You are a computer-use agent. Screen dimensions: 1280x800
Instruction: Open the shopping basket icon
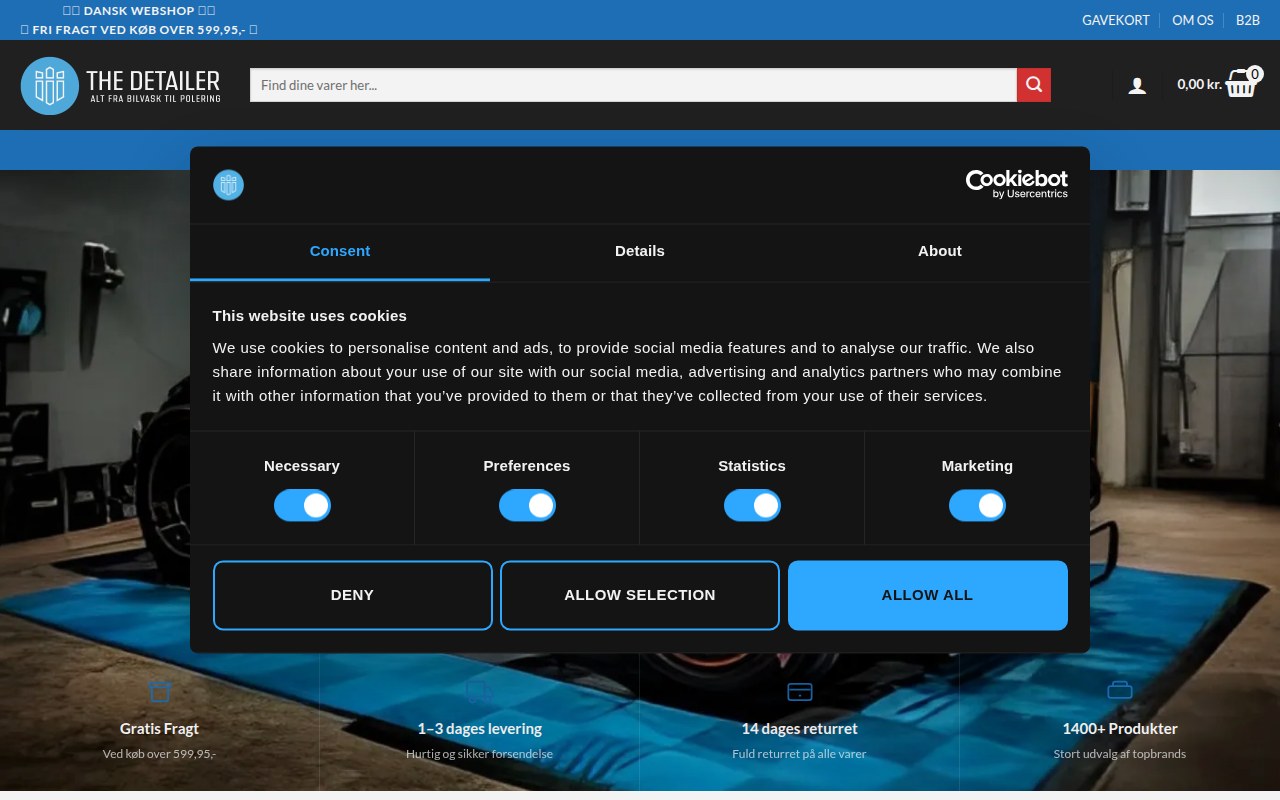pyautogui.click(x=1240, y=83)
